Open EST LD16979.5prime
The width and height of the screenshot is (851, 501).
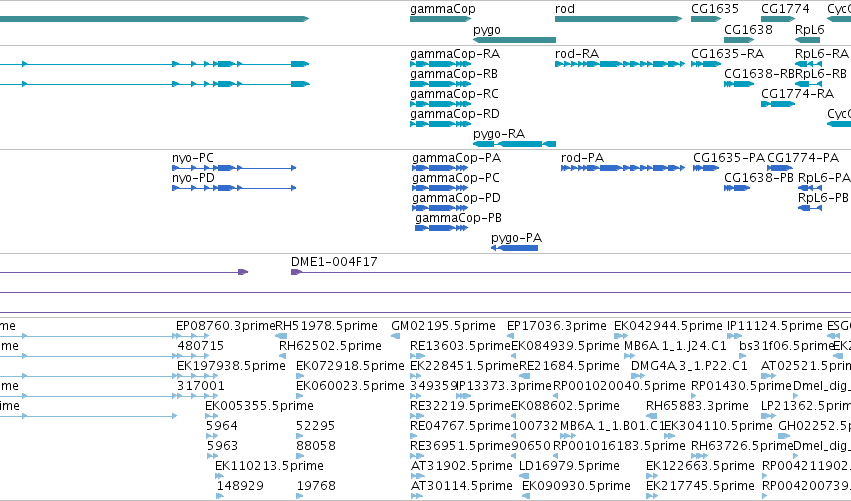(x=569, y=466)
